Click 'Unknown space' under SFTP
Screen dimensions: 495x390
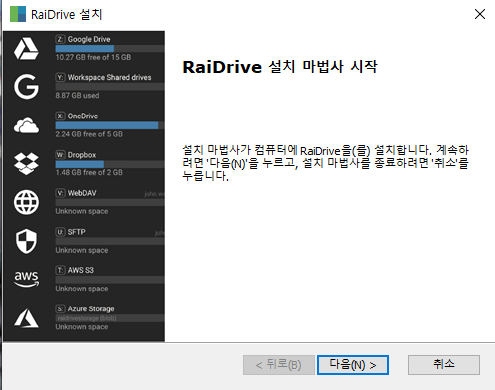pos(82,250)
